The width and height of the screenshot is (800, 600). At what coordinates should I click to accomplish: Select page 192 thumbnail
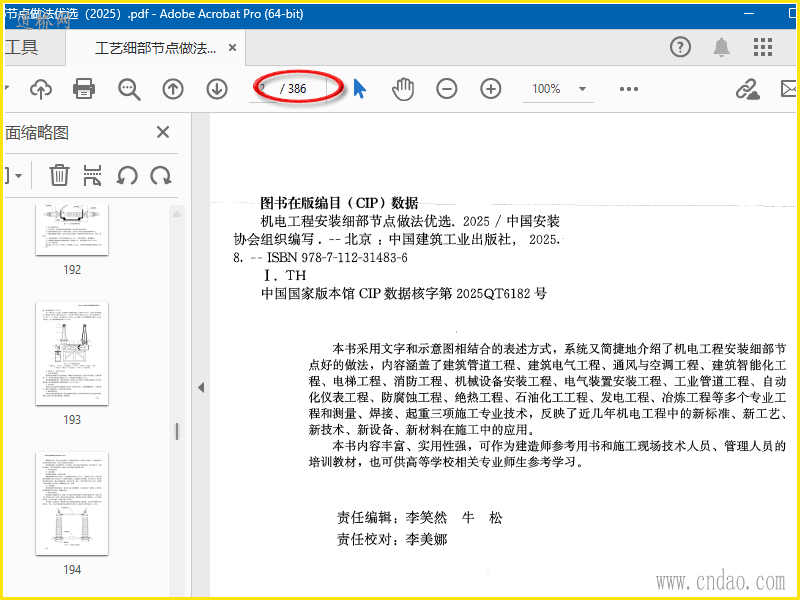72,231
